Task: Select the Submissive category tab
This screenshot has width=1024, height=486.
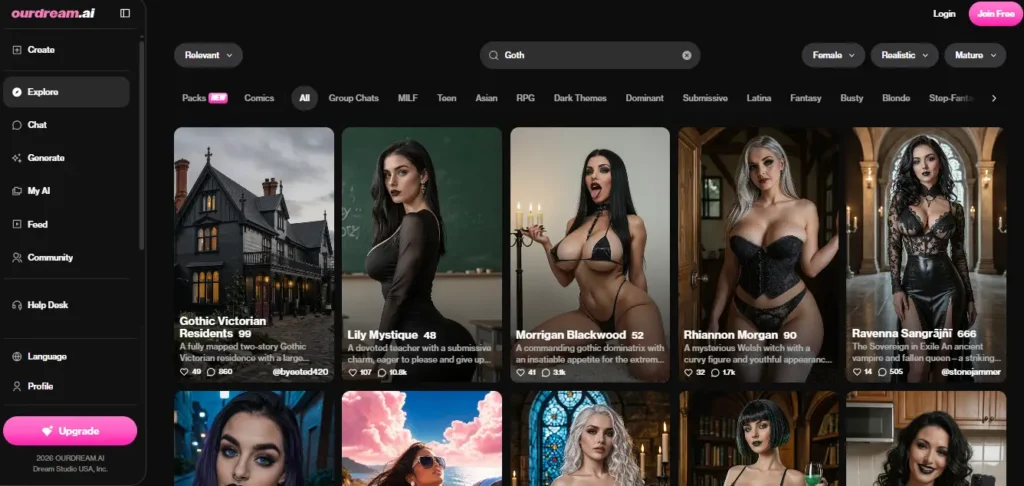Action: click(705, 98)
